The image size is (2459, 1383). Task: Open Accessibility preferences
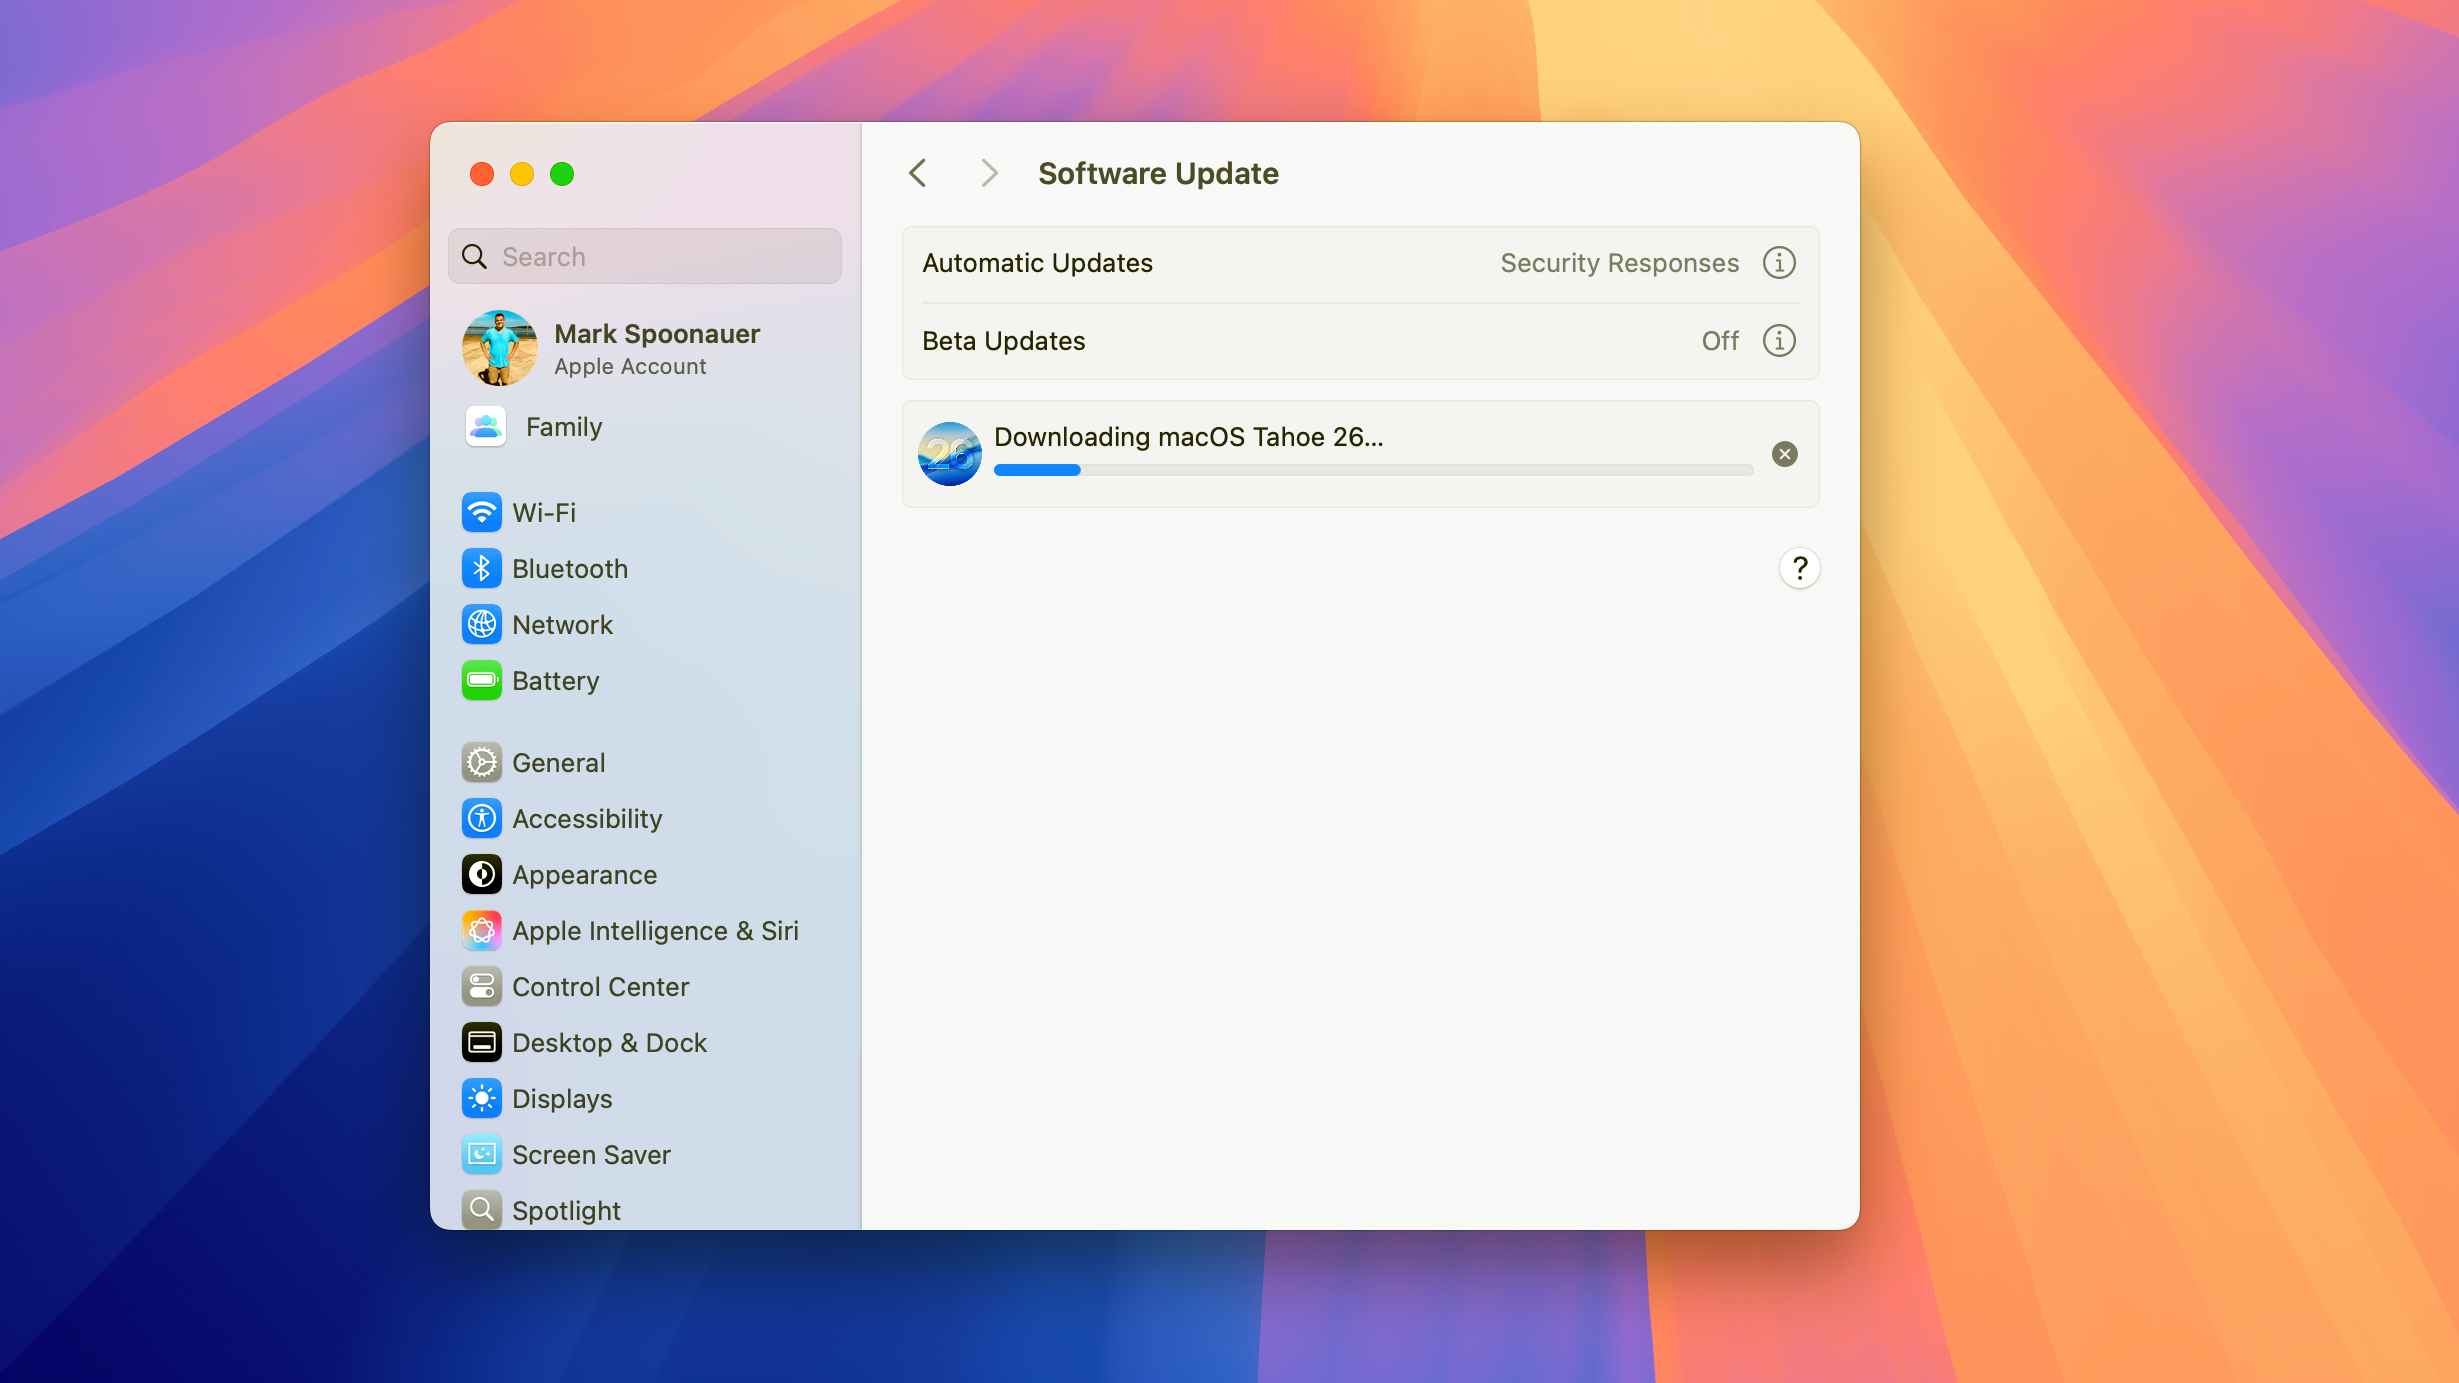[587, 818]
